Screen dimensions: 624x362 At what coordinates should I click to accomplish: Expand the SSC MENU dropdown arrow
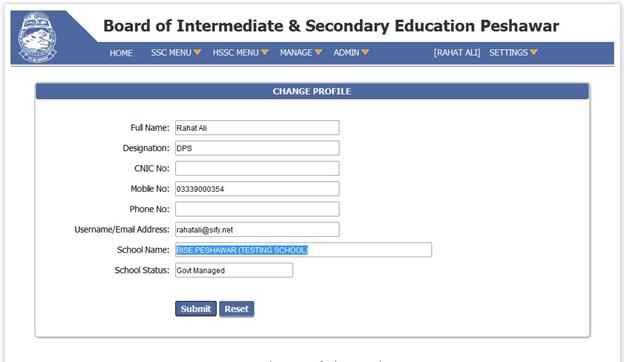coord(197,52)
